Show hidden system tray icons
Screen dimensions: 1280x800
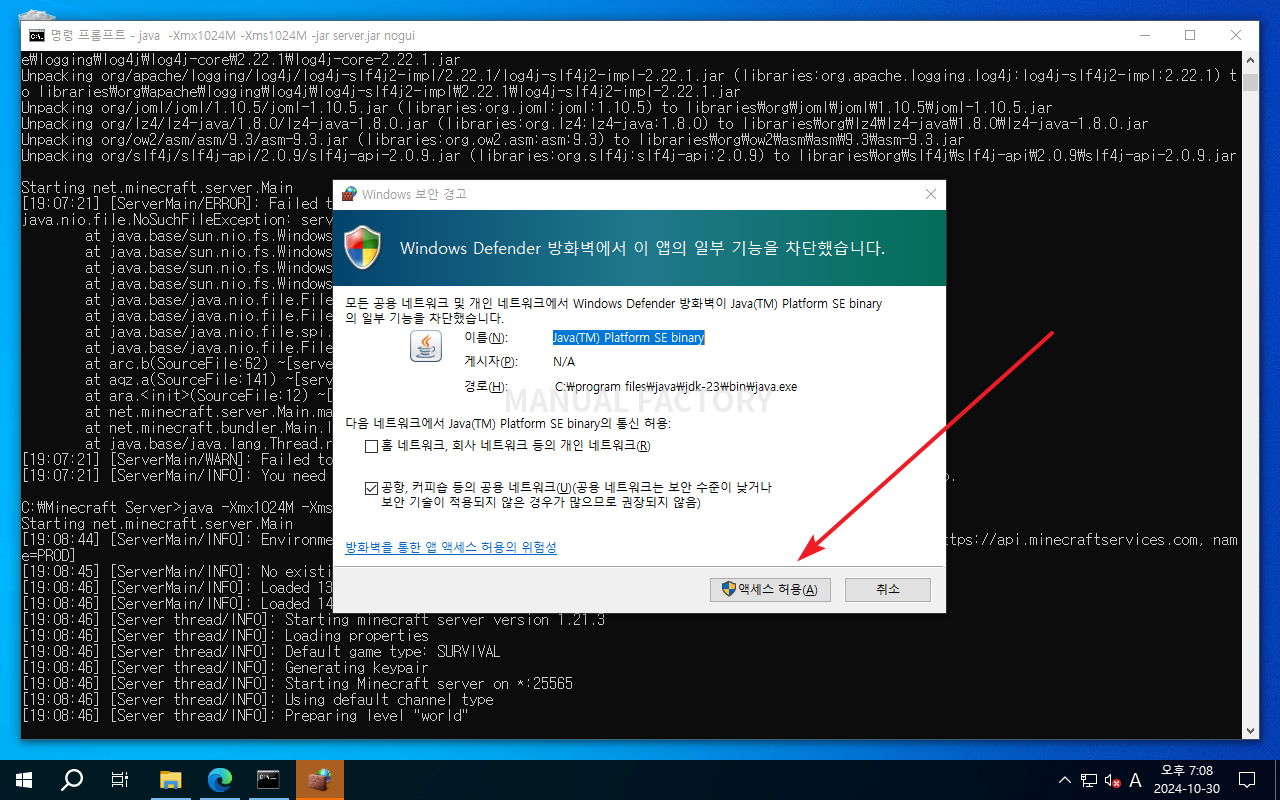(1064, 780)
